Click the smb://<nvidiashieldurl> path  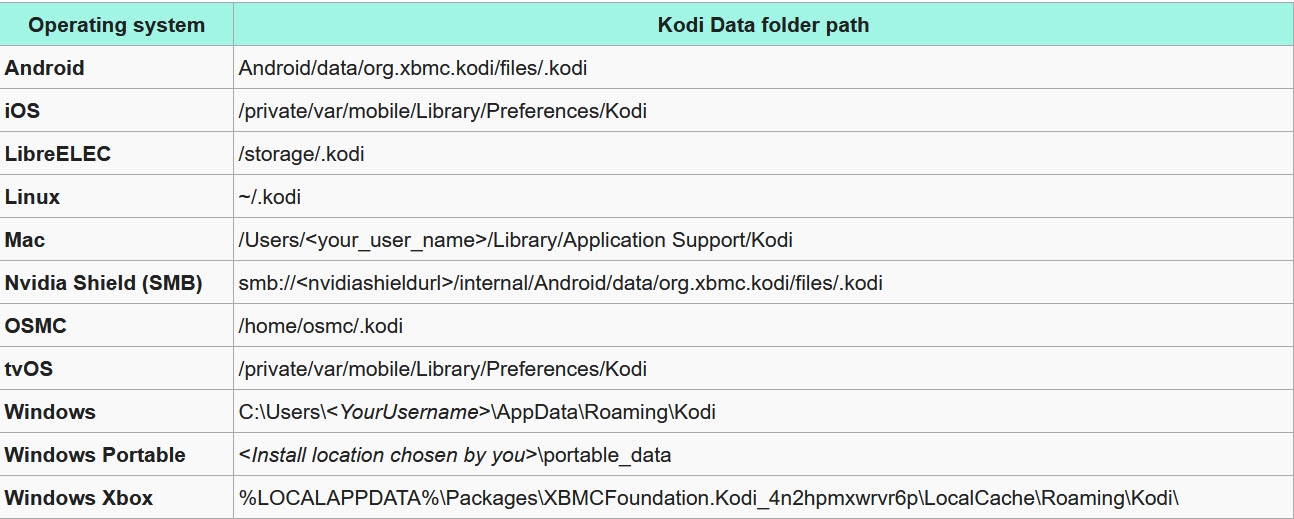(561, 283)
